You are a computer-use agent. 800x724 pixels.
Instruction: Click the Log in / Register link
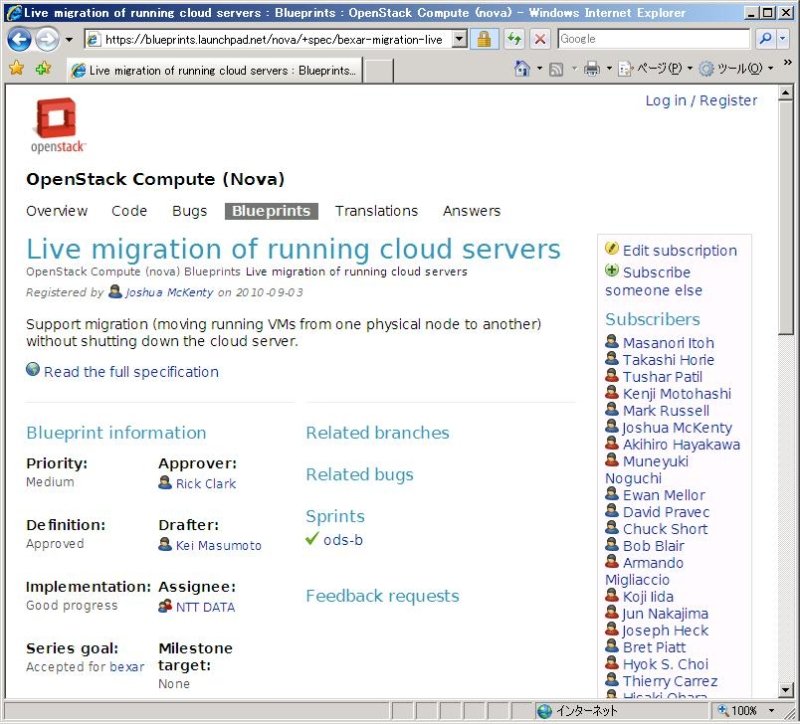click(701, 101)
